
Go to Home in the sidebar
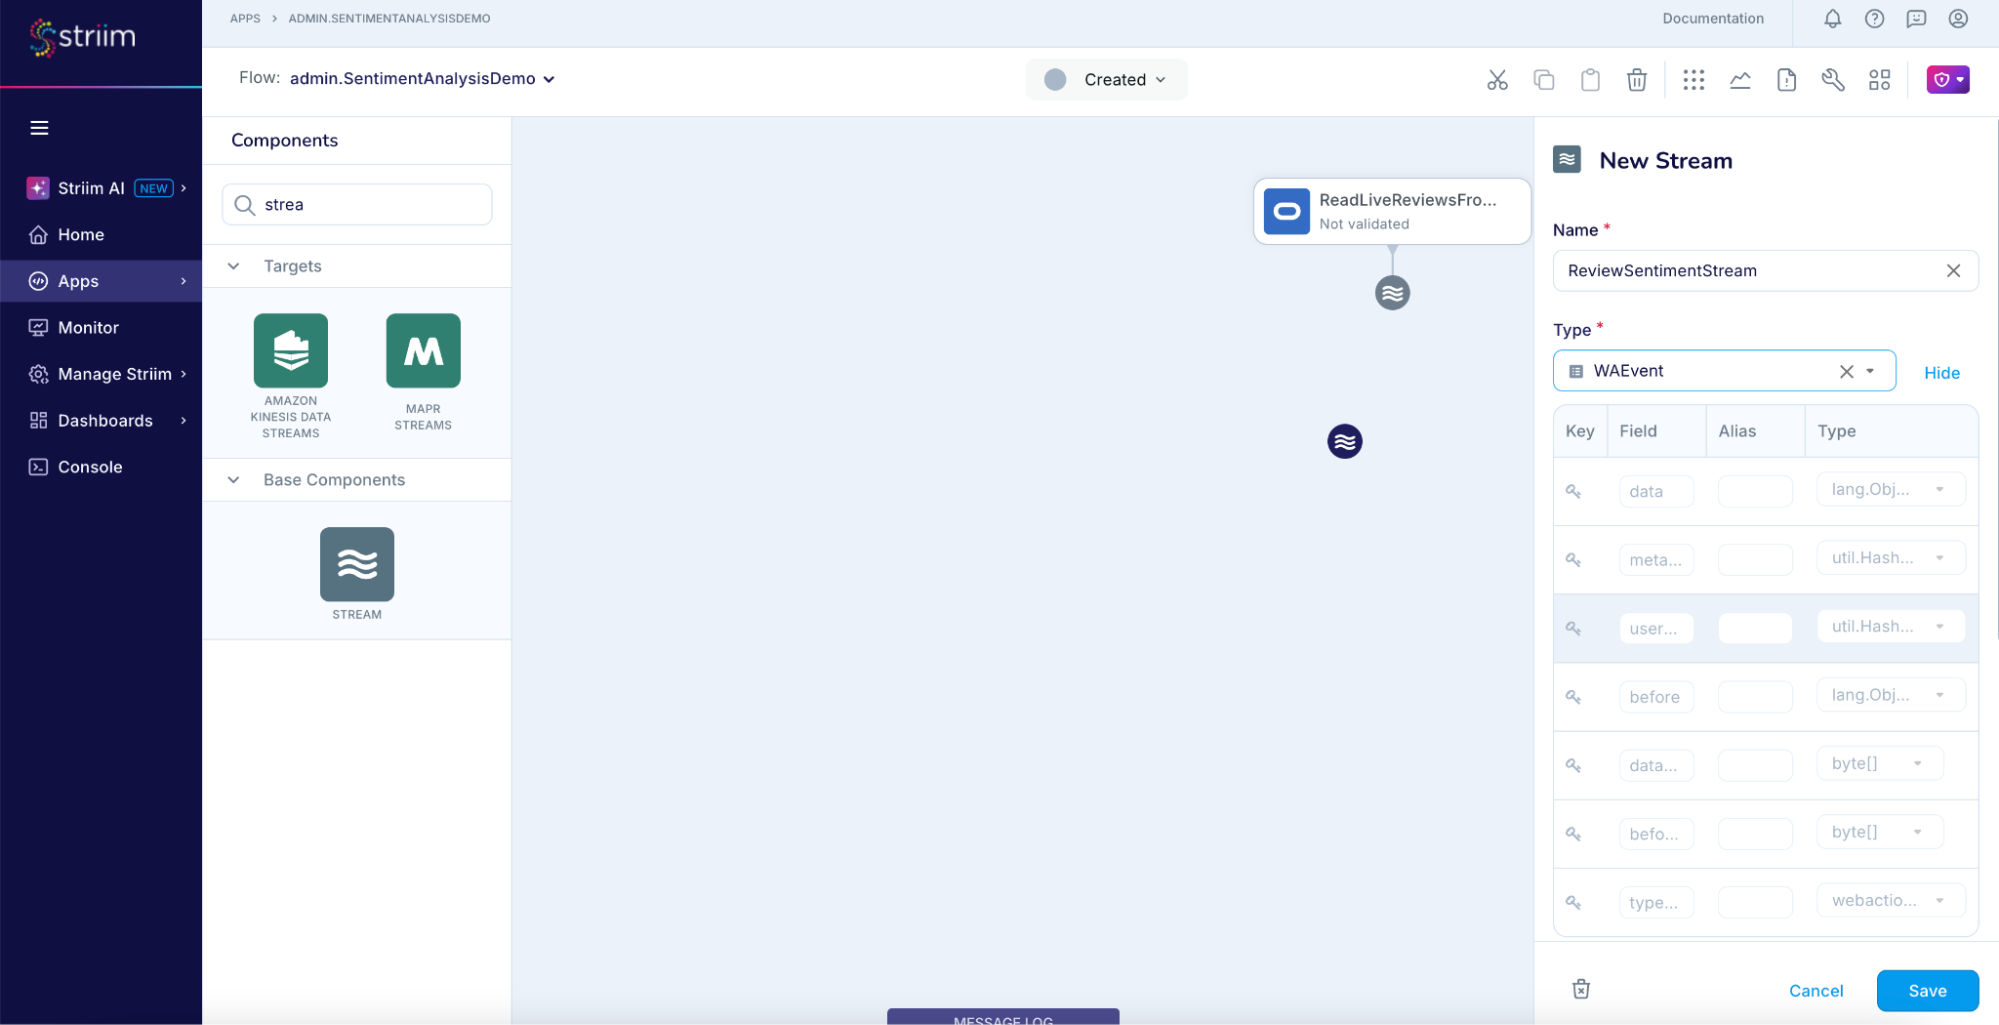click(81, 234)
